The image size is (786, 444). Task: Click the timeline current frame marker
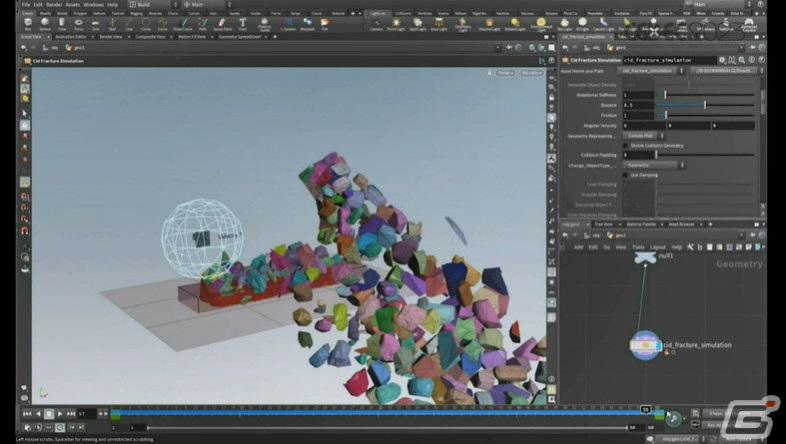(645, 410)
